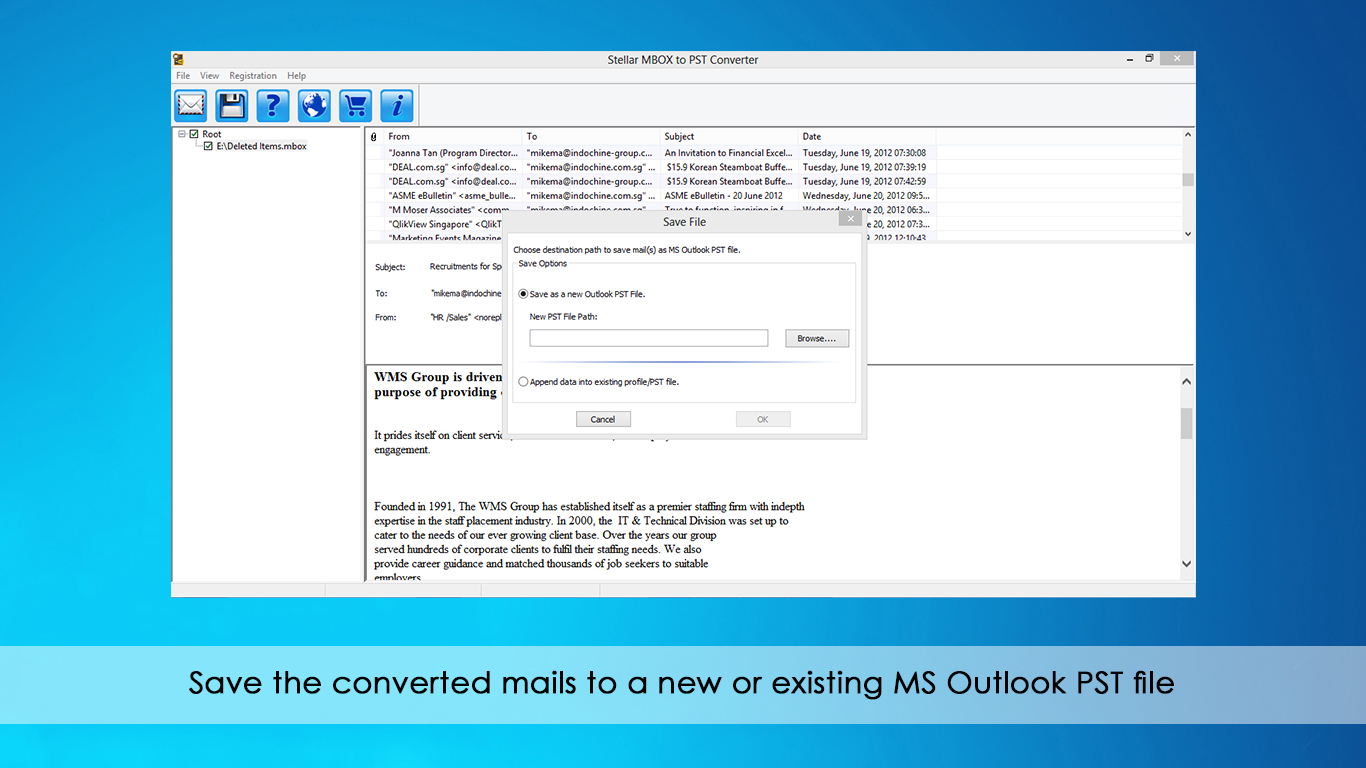Screen dimensions: 1366x768
Task: Restore down the converter window
Action: coord(1150,59)
